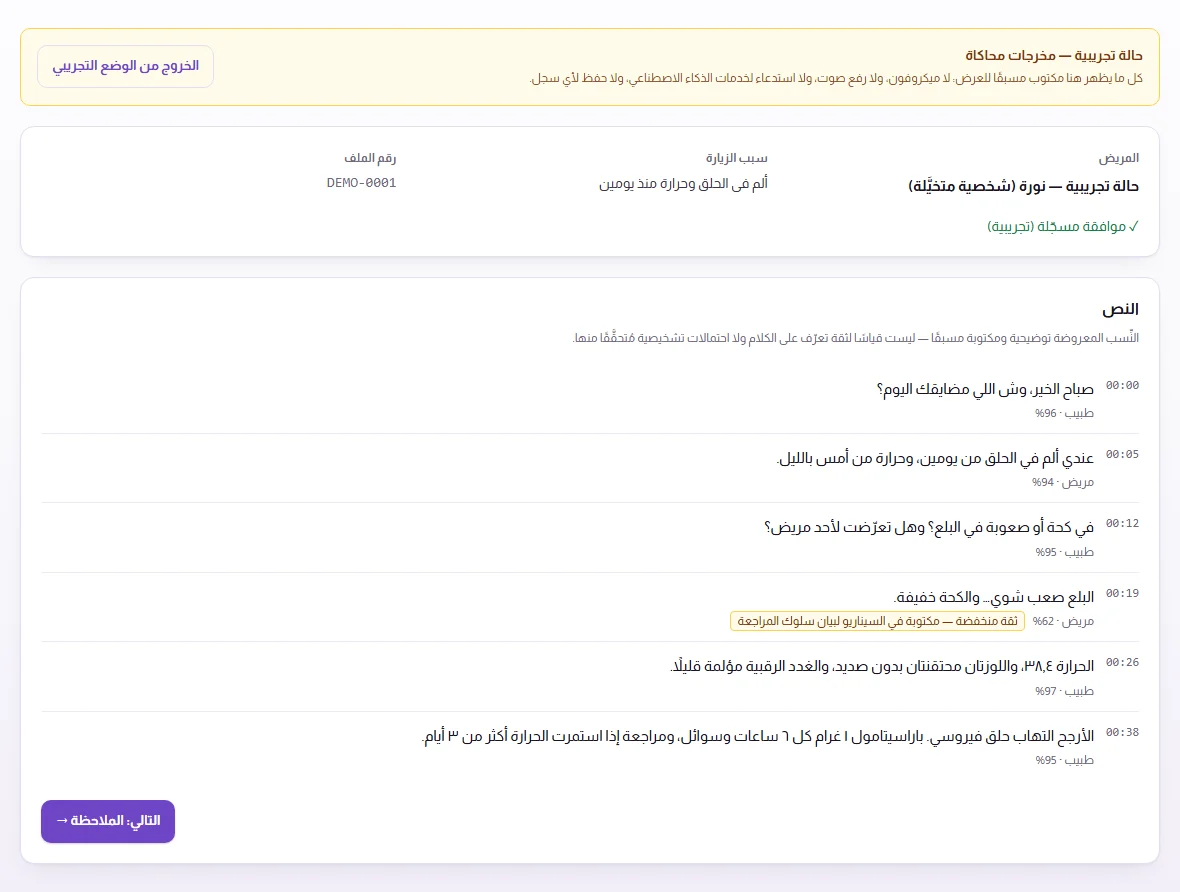Select banner title 'حالة تجريبية — مخرجات محاكاة'
The width and height of the screenshot is (1180, 892).
pyautogui.click(x=1054, y=56)
